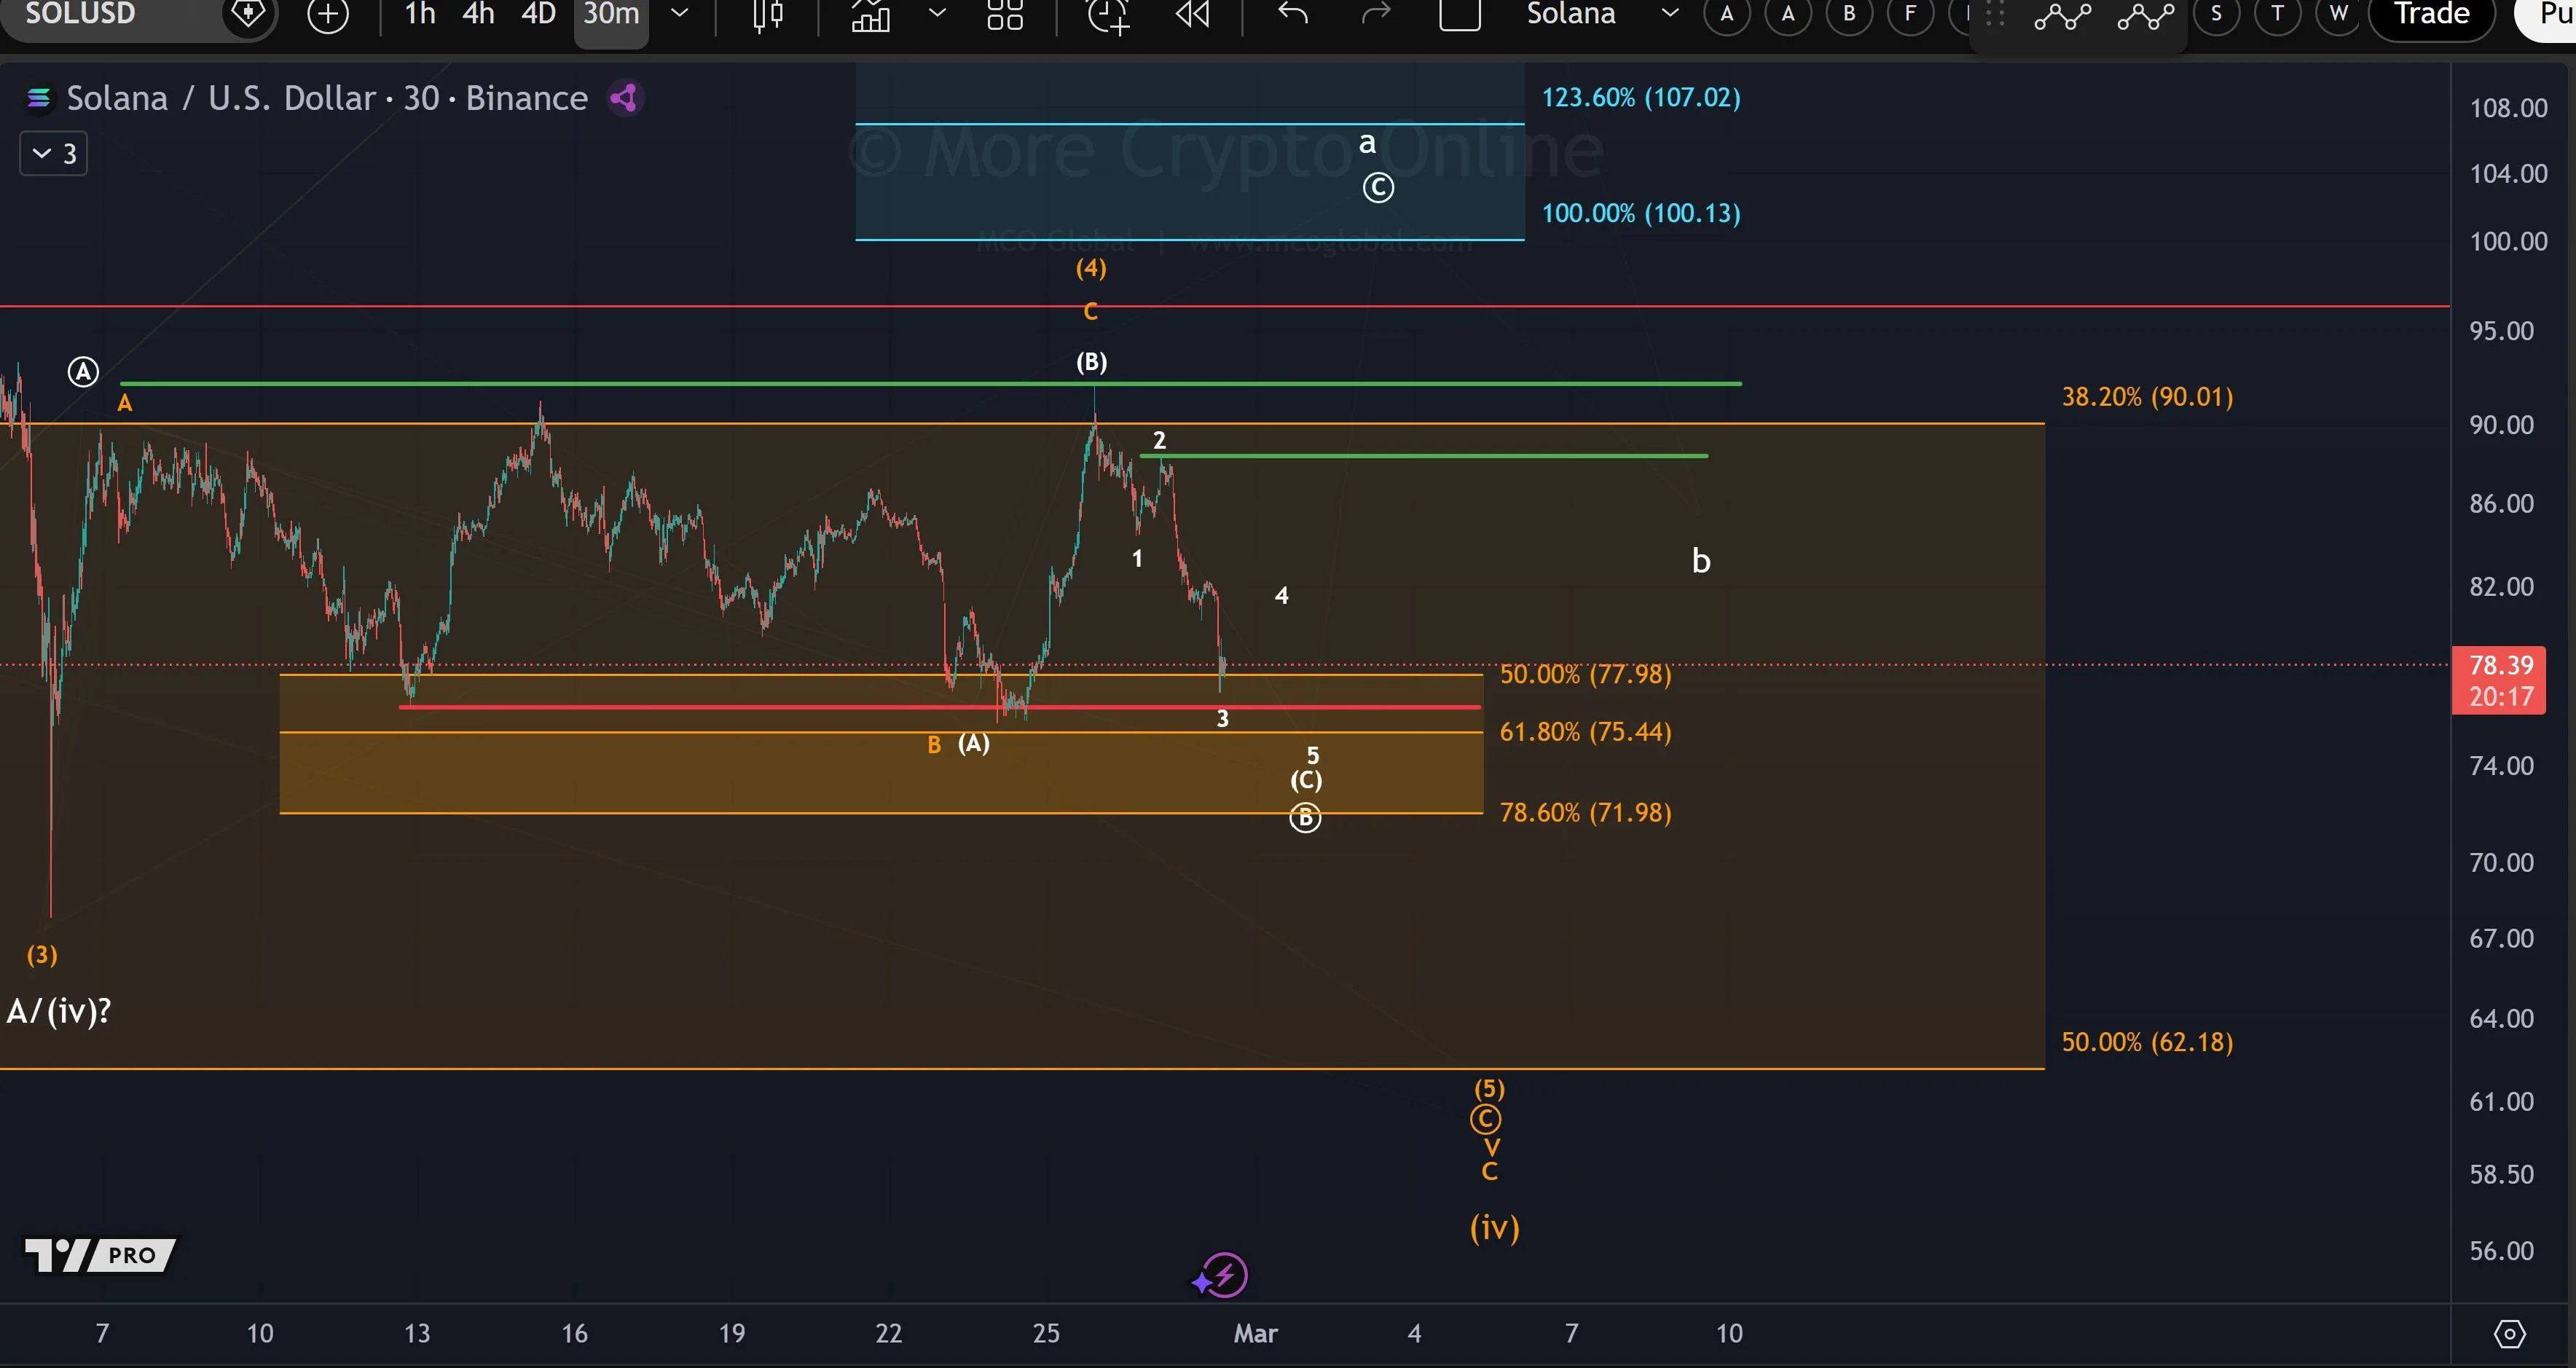Toggle the layout select square checkbox
This screenshot has width=2576, height=1368.
(1459, 14)
